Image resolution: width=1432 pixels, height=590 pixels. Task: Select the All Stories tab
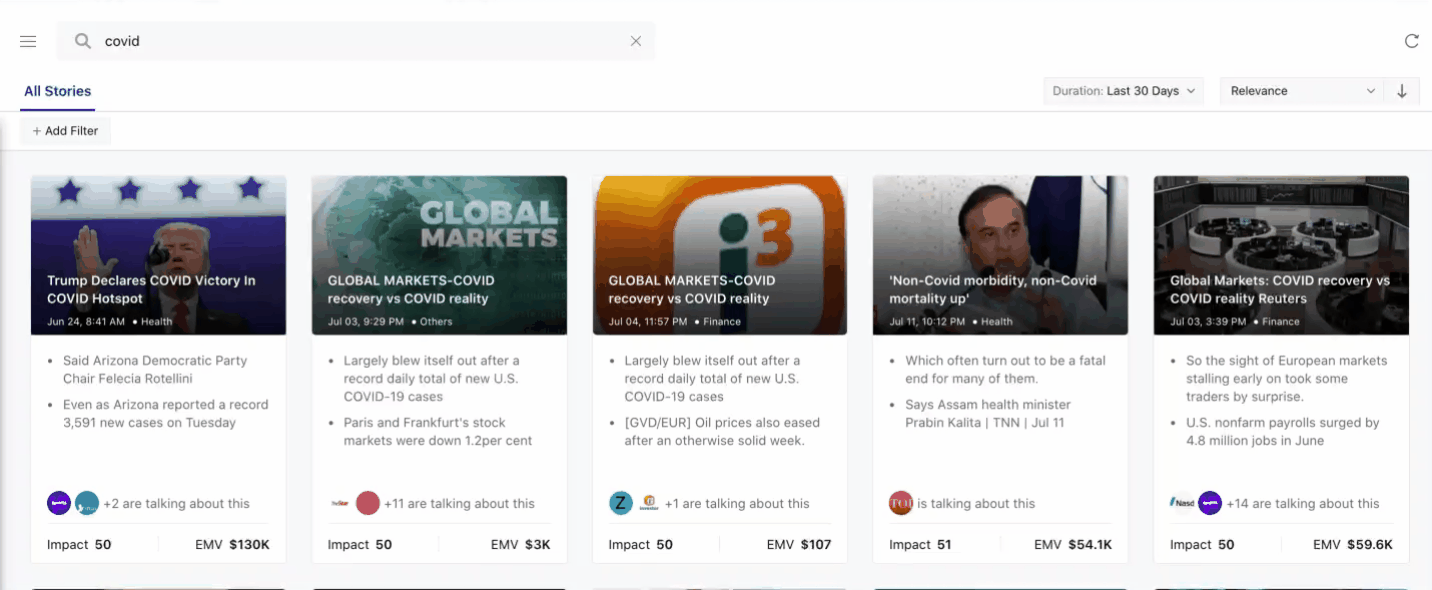58,91
